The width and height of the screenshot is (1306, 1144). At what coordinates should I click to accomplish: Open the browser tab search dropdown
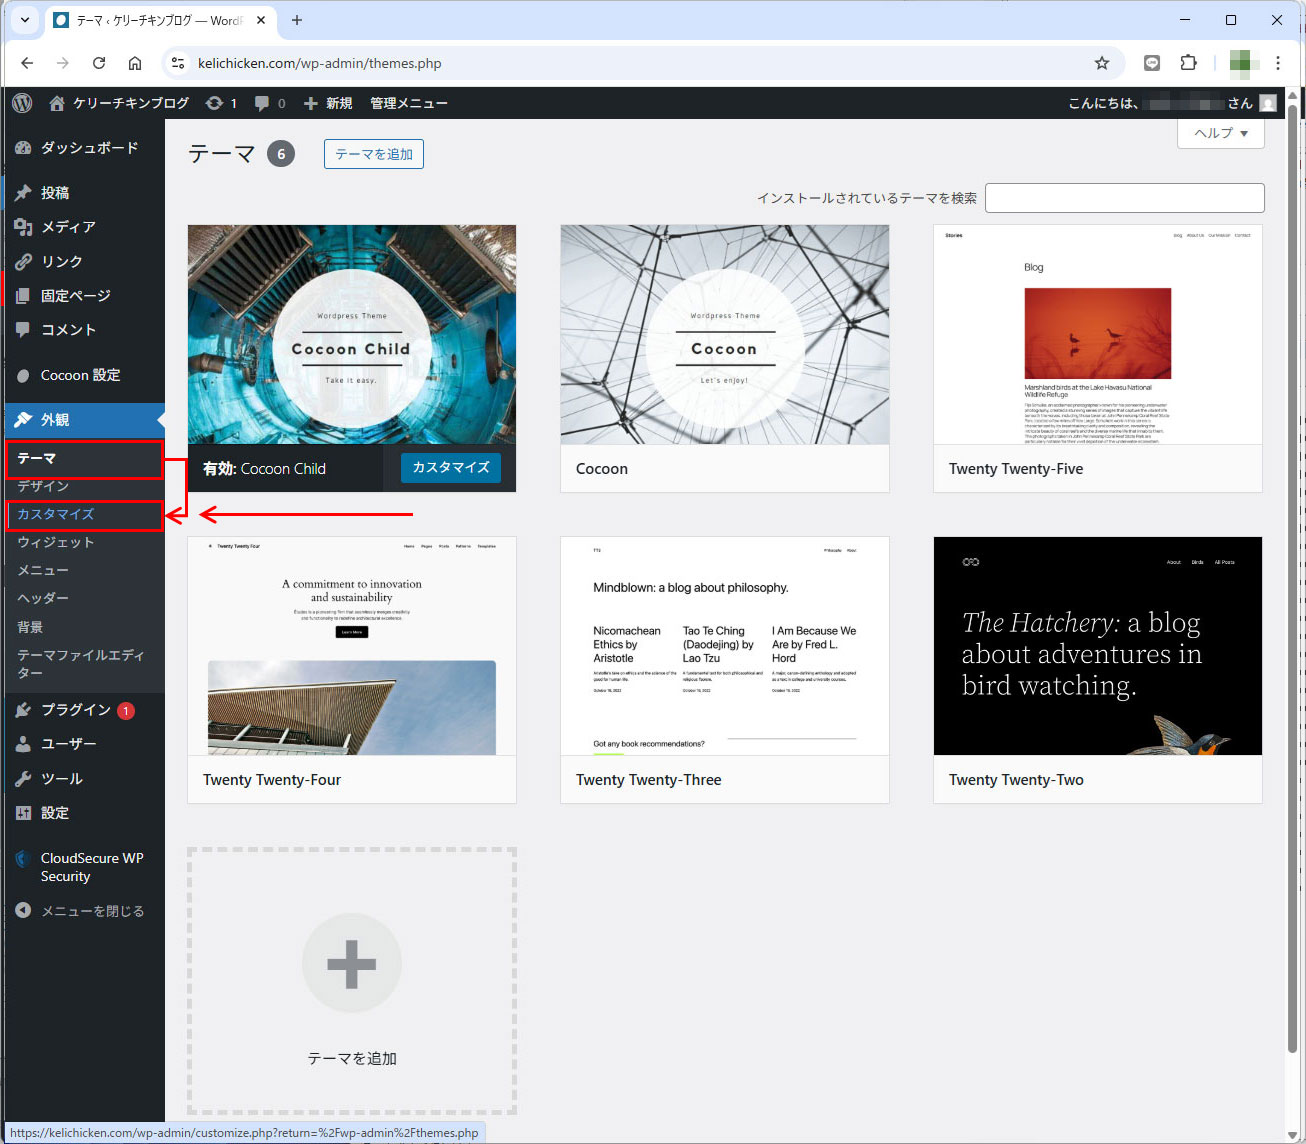point(24,20)
